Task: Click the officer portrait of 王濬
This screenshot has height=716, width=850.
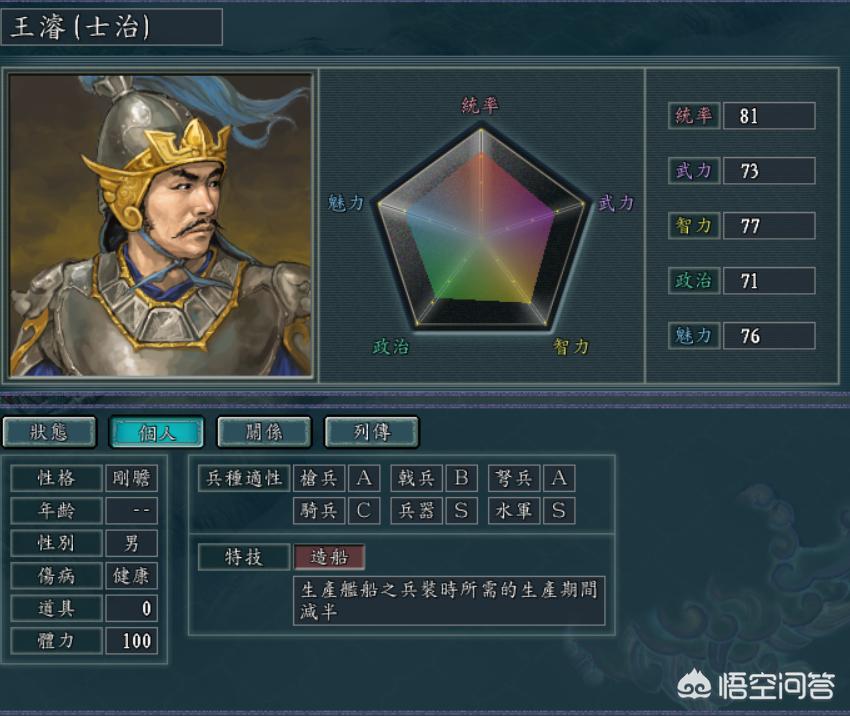Action: [160, 225]
